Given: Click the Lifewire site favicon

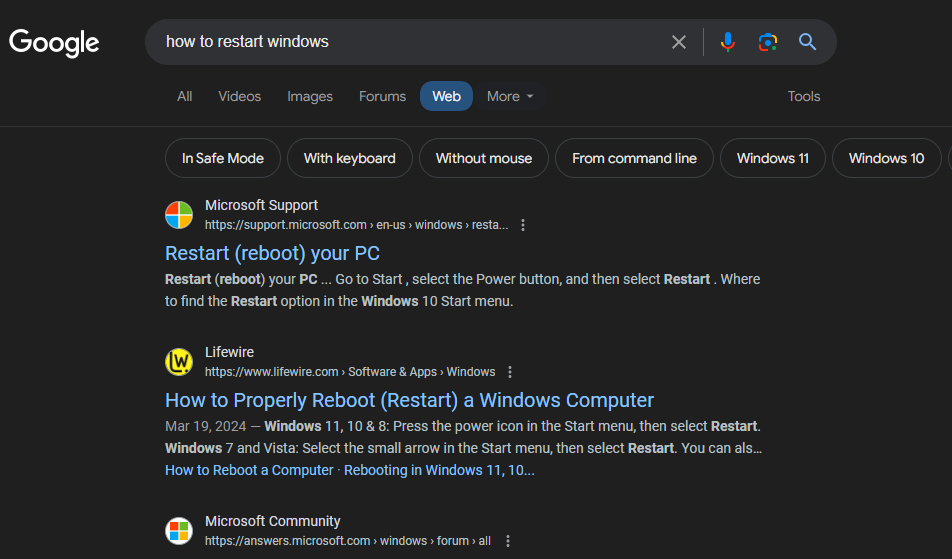Looking at the screenshot, I should click(179, 362).
